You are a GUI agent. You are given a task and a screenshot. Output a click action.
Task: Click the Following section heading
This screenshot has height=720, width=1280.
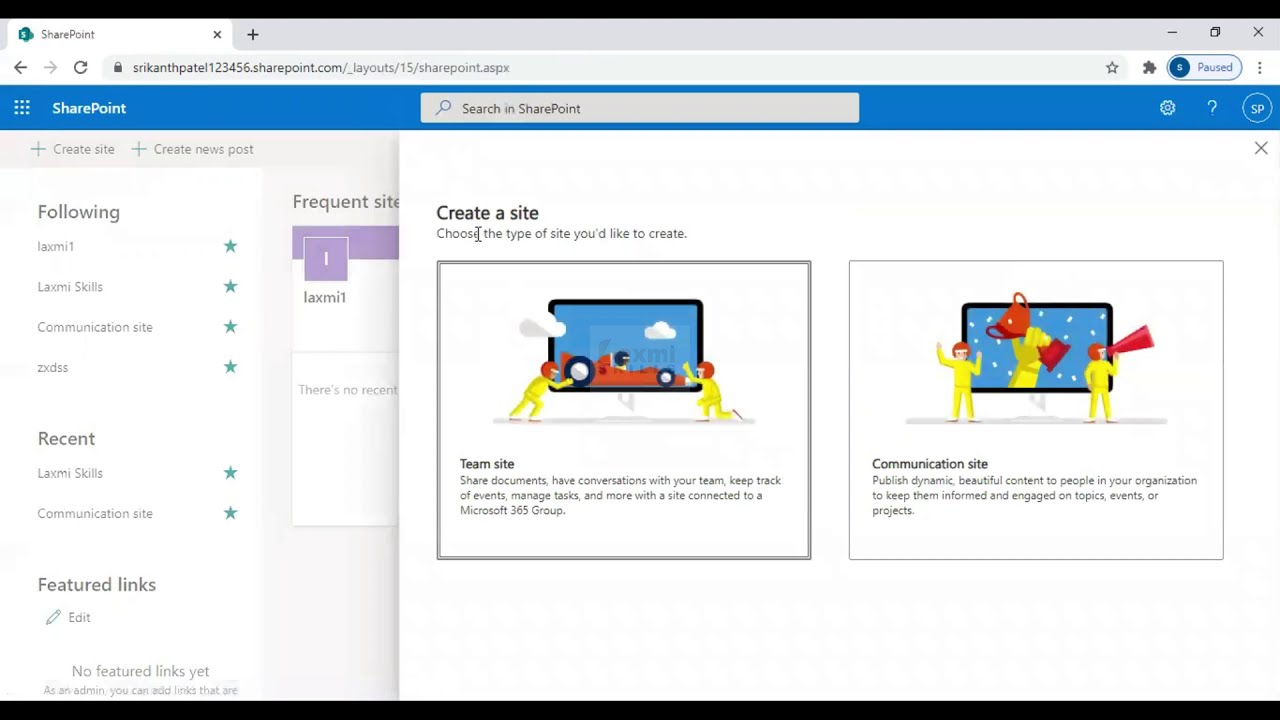click(x=78, y=212)
